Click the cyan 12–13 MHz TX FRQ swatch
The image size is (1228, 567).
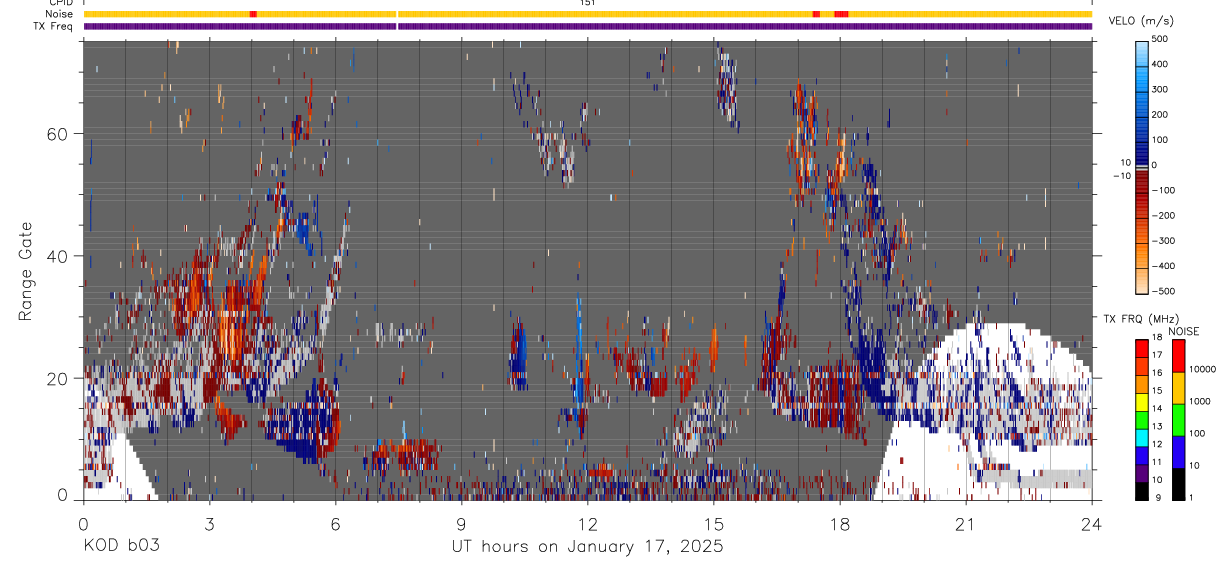click(x=1141, y=438)
